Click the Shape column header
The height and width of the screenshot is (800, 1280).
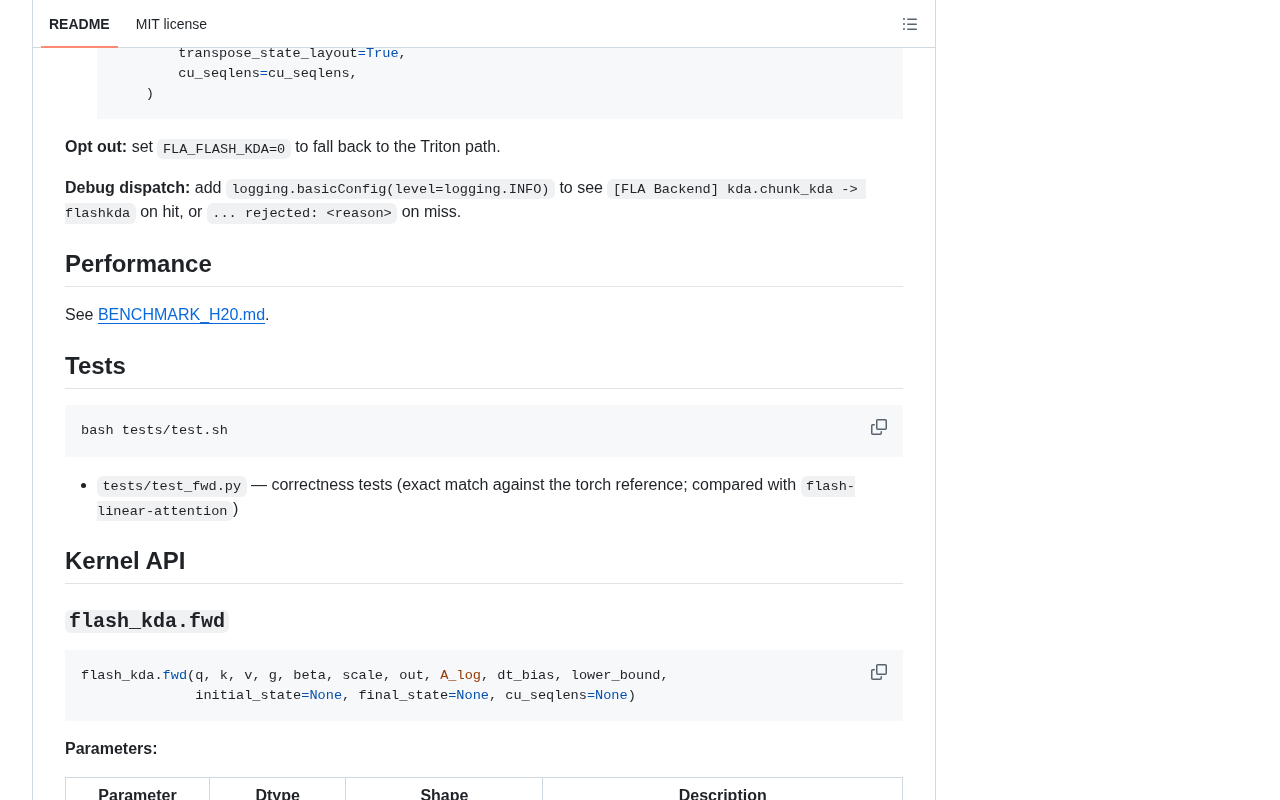tap(444, 794)
